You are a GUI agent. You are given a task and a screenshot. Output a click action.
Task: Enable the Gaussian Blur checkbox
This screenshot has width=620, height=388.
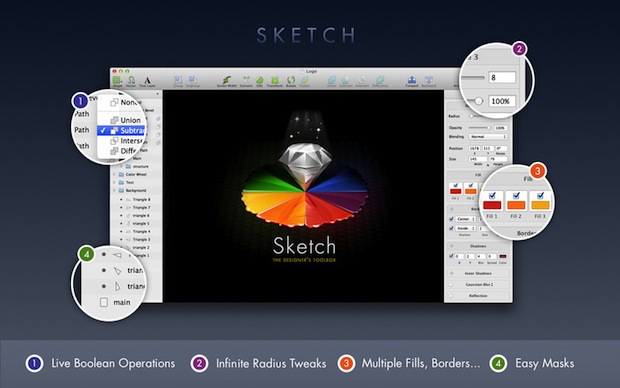(451, 284)
